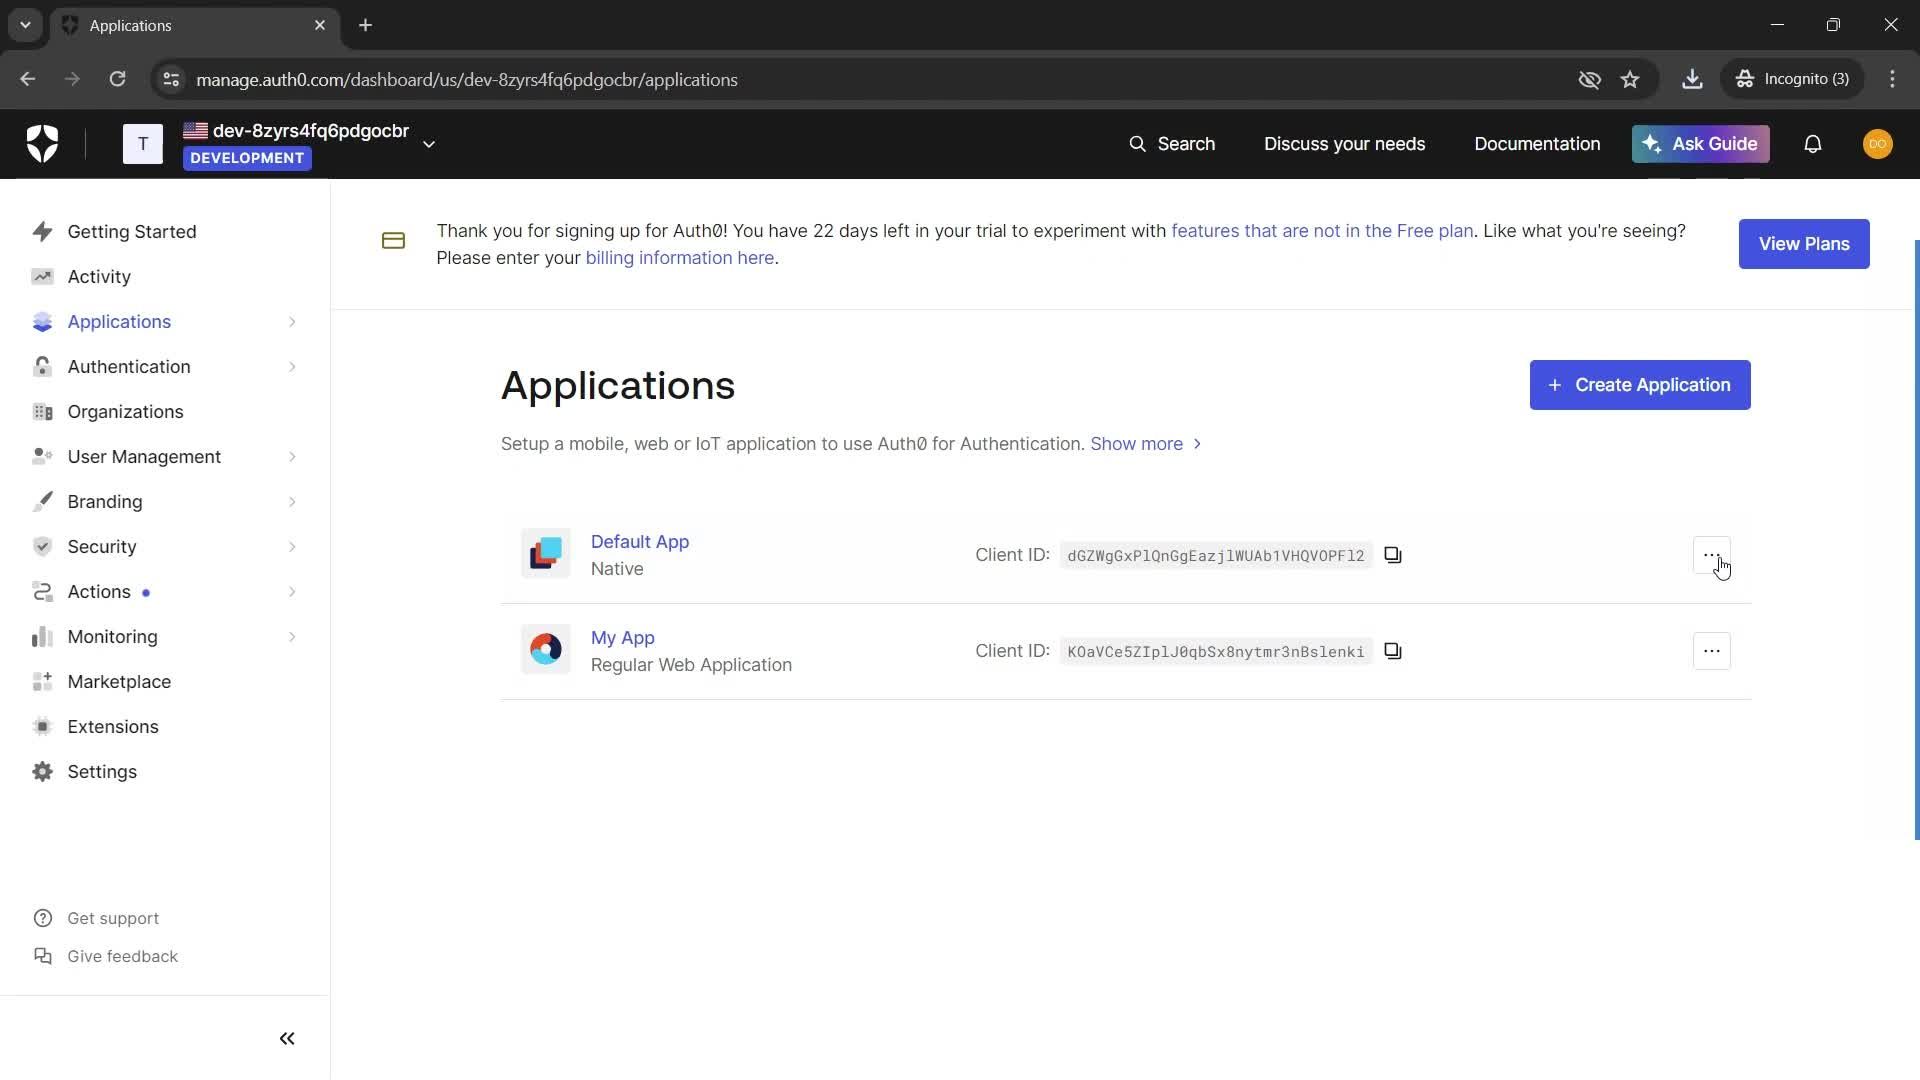Open Search in the top bar
Image resolution: width=1920 pixels, height=1080 pixels.
[1172, 144]
